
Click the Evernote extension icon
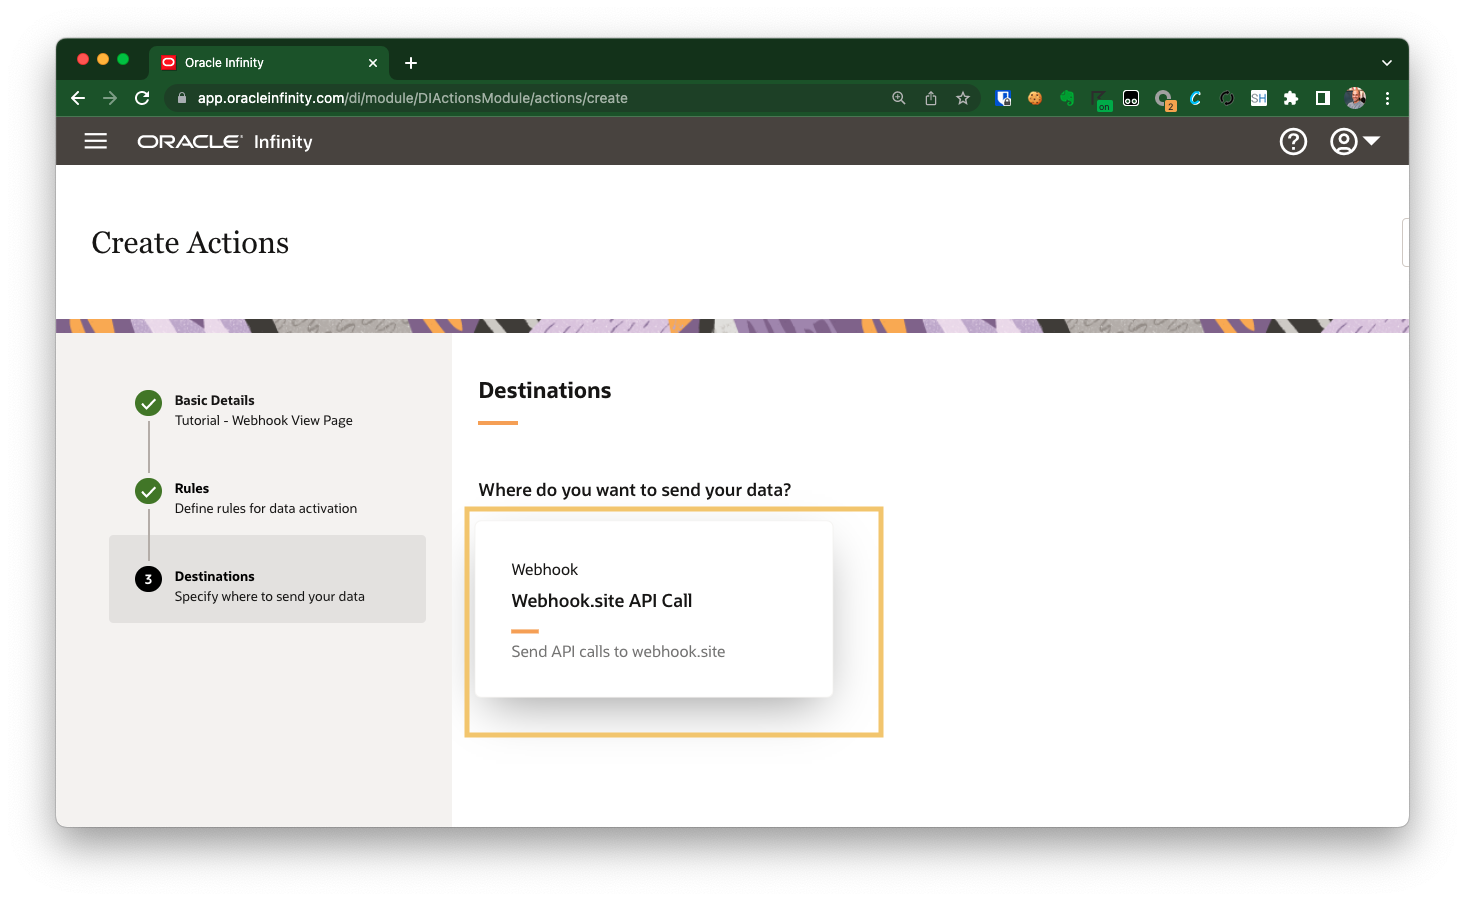[1067, 98]
